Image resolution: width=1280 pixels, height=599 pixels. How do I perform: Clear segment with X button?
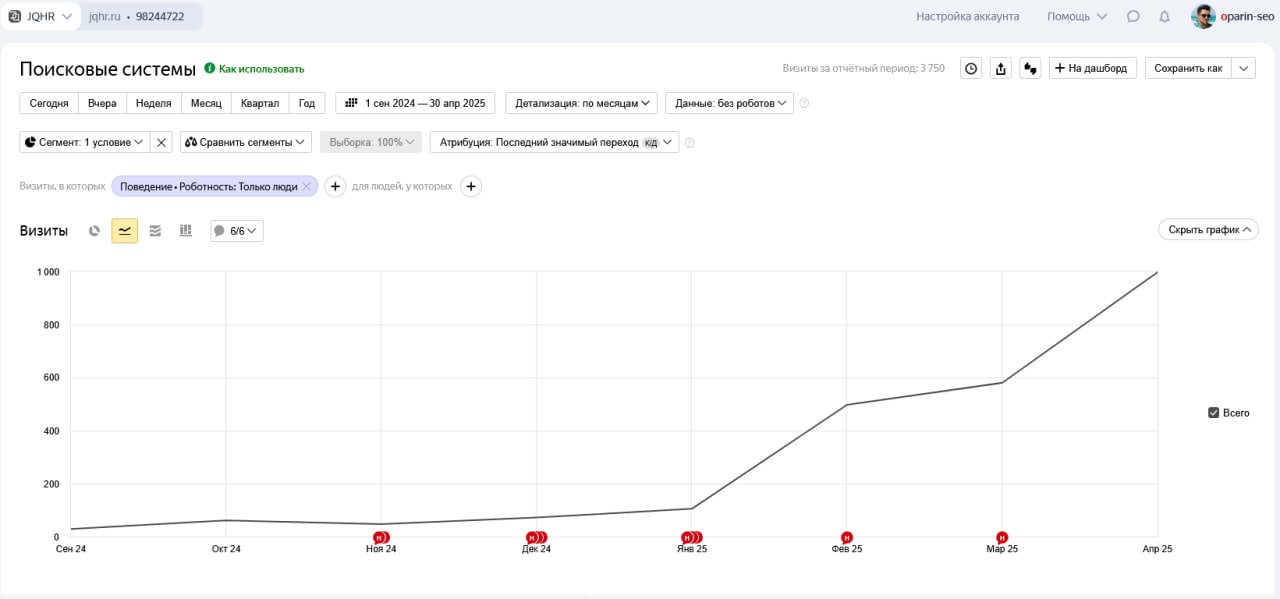point(161,142)
